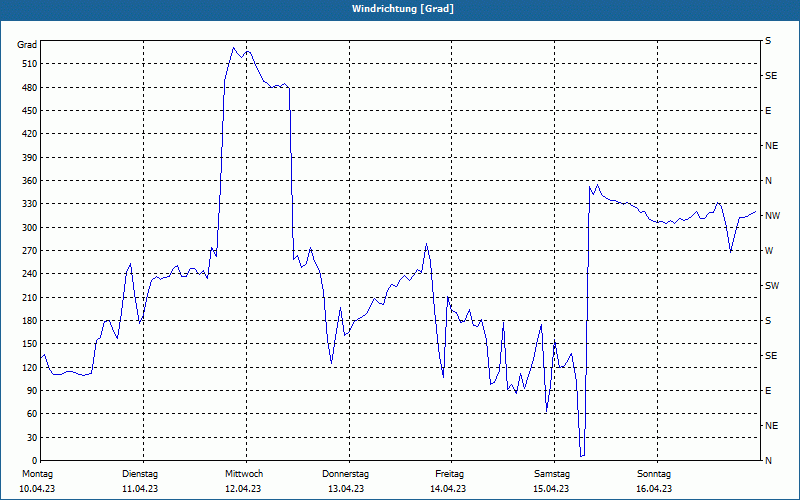Click the N compass label at the 360 gridline
This screenshot has width=800, height=500.
point(768,181)
